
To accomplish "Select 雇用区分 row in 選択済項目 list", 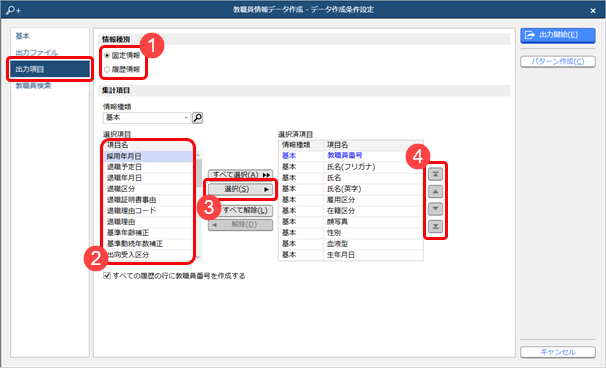I will (351, 200).
